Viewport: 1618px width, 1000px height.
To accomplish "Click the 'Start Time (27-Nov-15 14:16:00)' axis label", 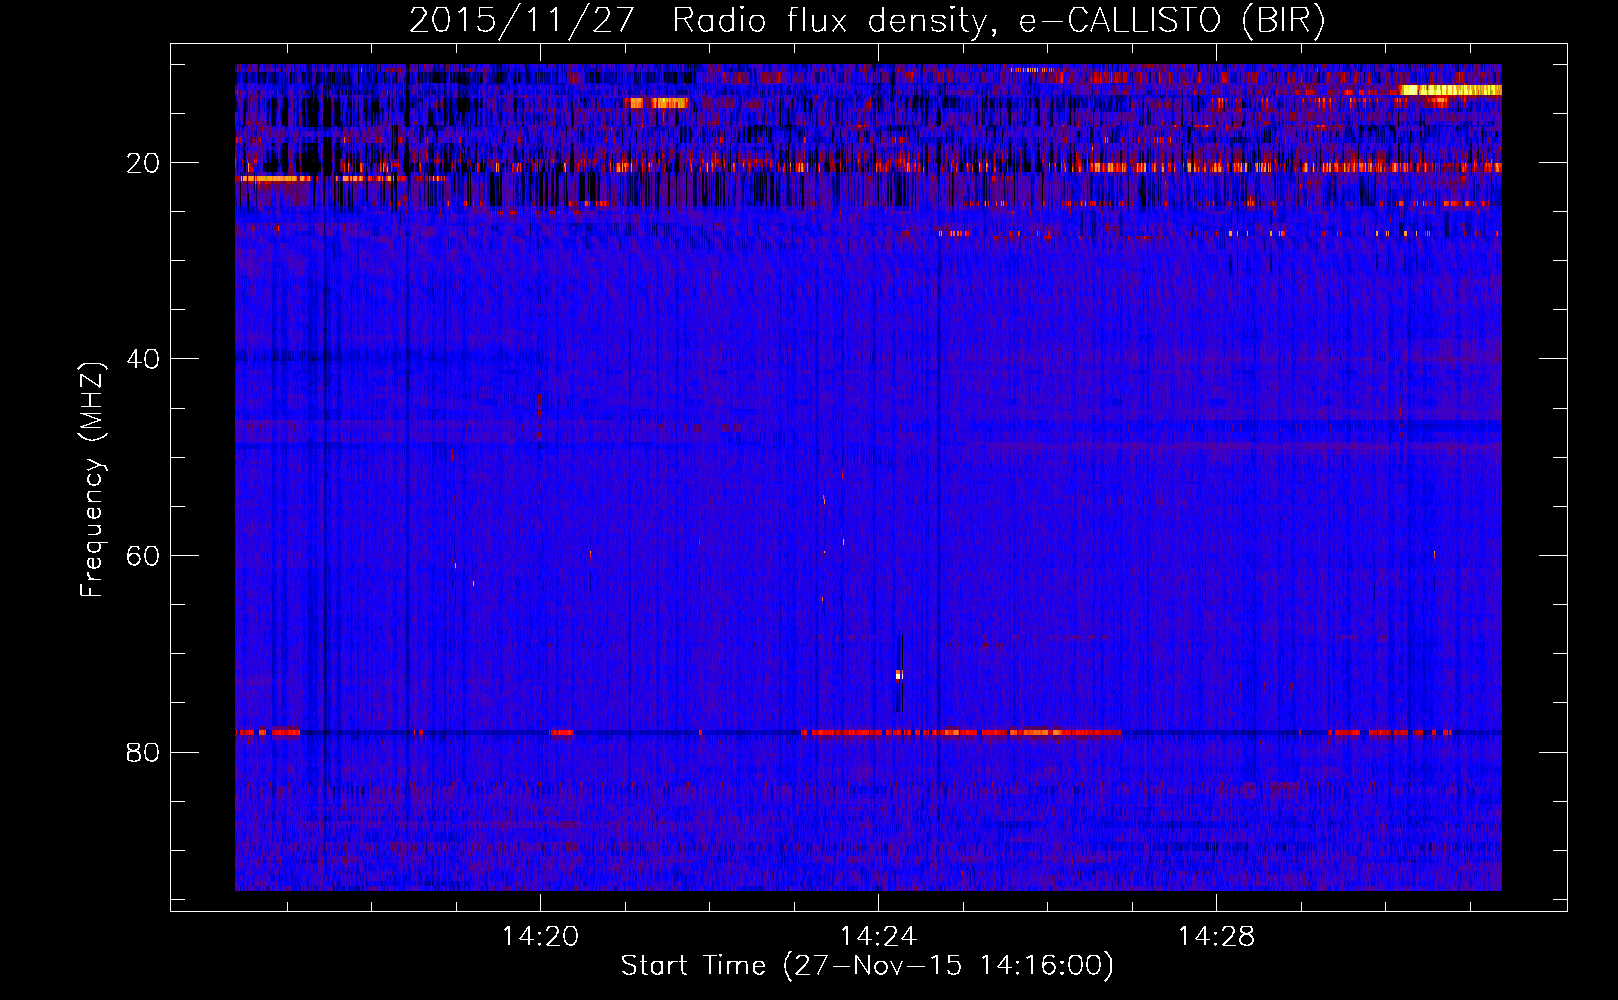I will 867,966.
